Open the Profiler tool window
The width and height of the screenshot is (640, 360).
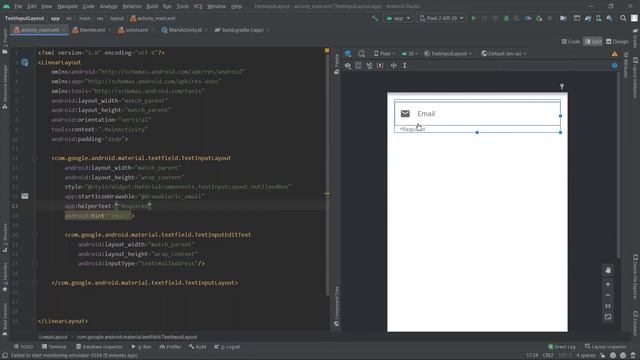(x=170, y=347)
